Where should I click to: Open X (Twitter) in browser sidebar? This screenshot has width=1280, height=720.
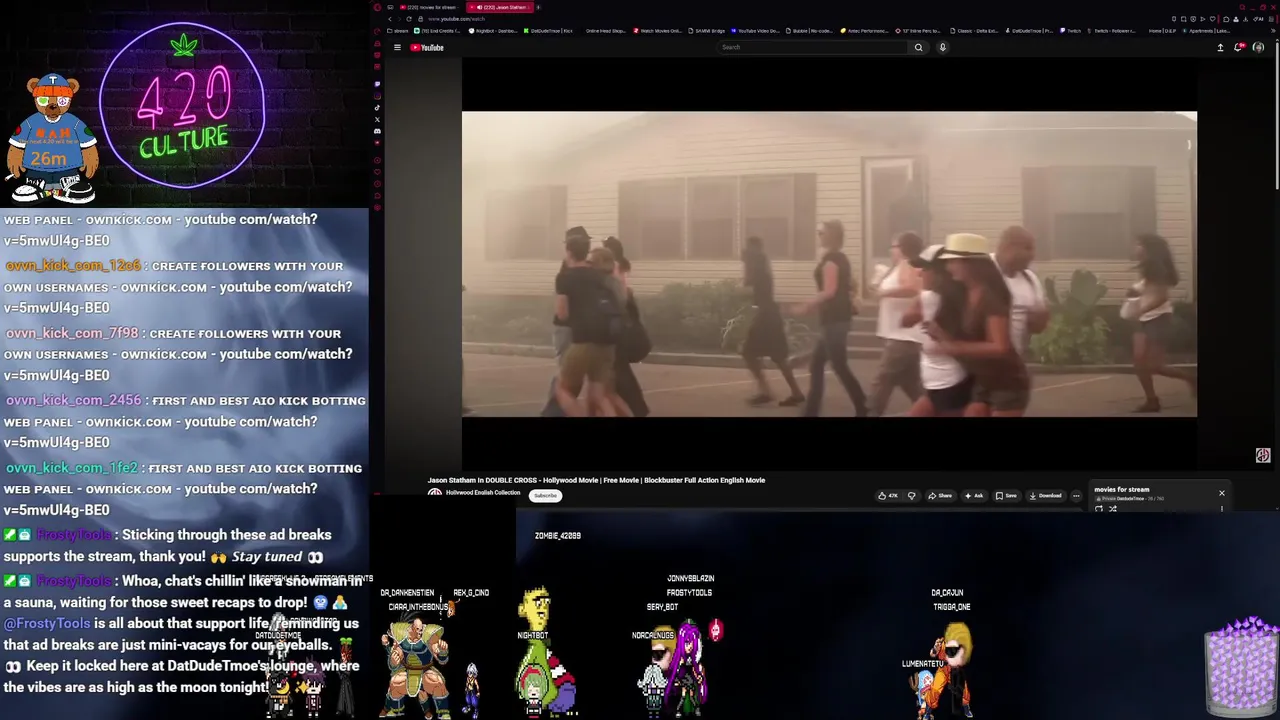tap(377, 119)
